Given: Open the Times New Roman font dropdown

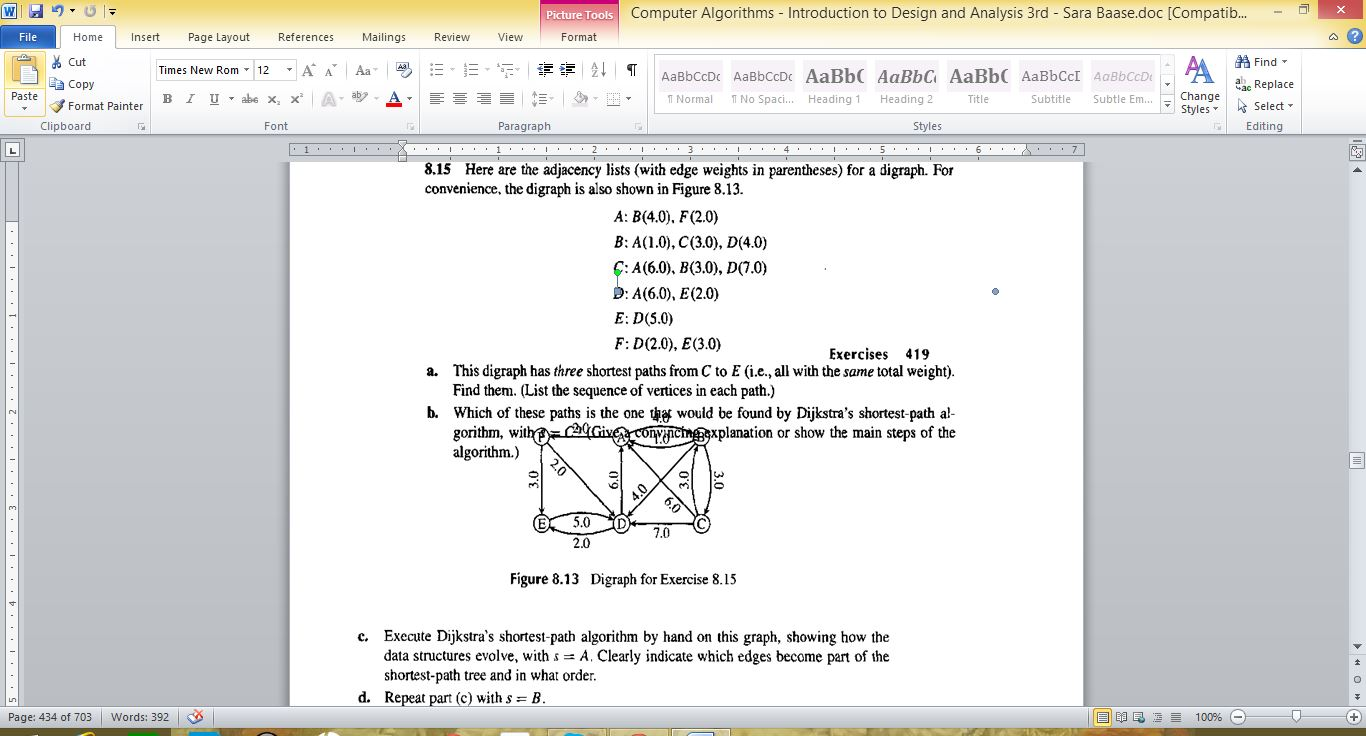Looking at the screenshot, I should point(247,70).
